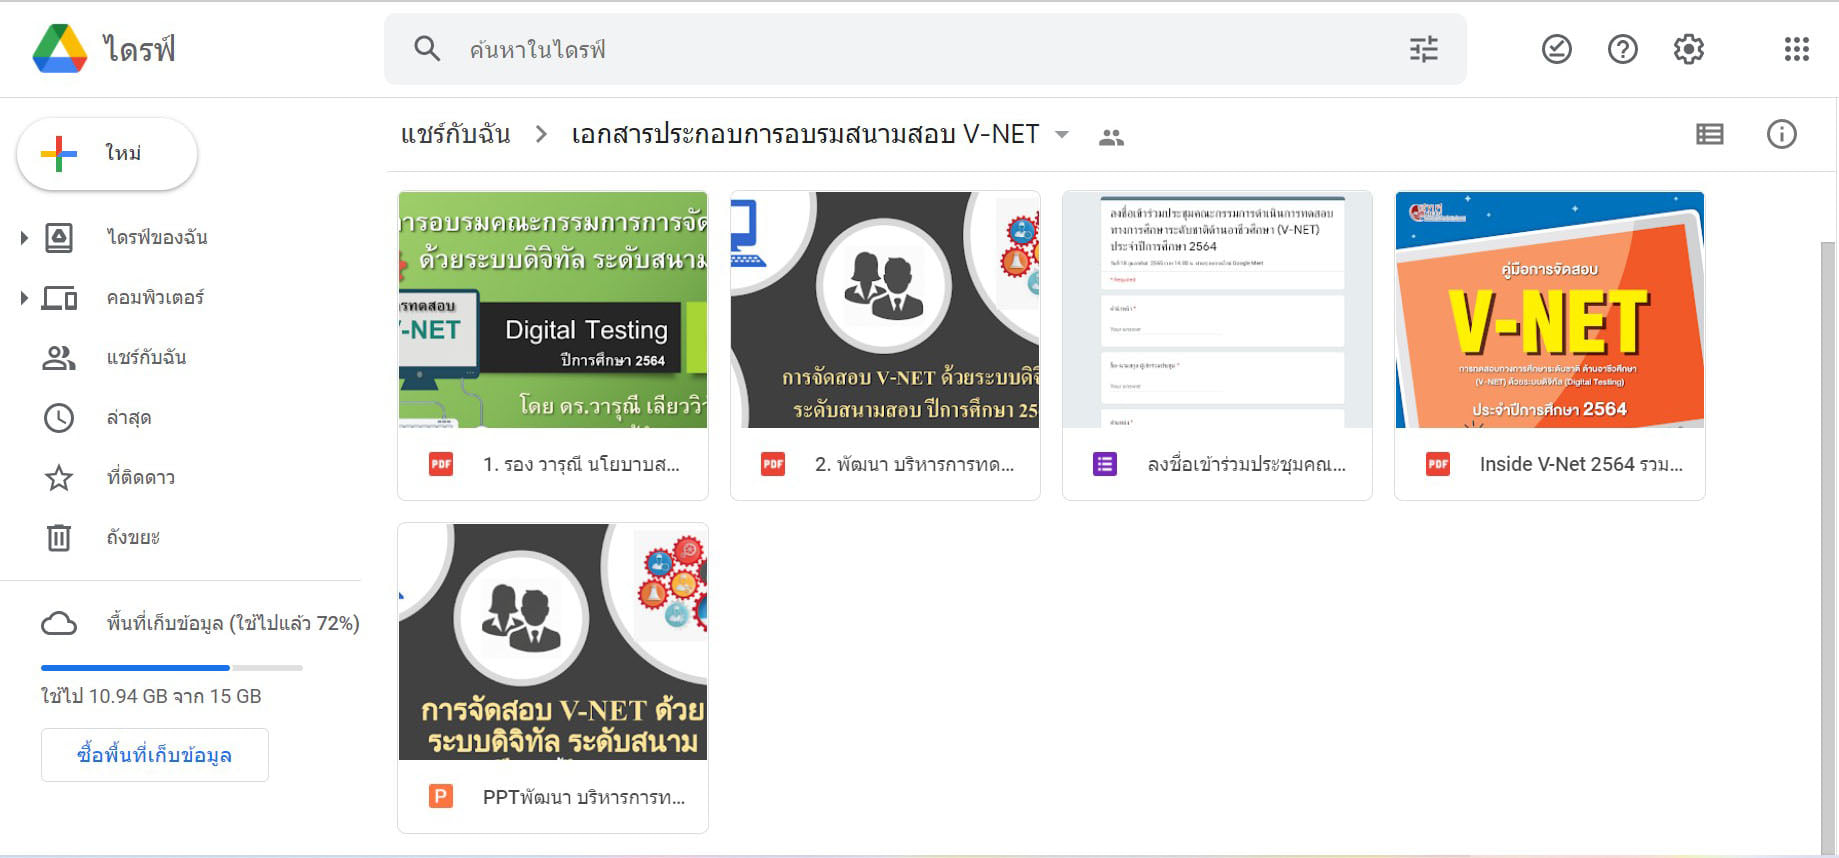Viewport: 1839px width, 858px height.
Task: Open the Google apps grid icon
Action: point(1797,49)
